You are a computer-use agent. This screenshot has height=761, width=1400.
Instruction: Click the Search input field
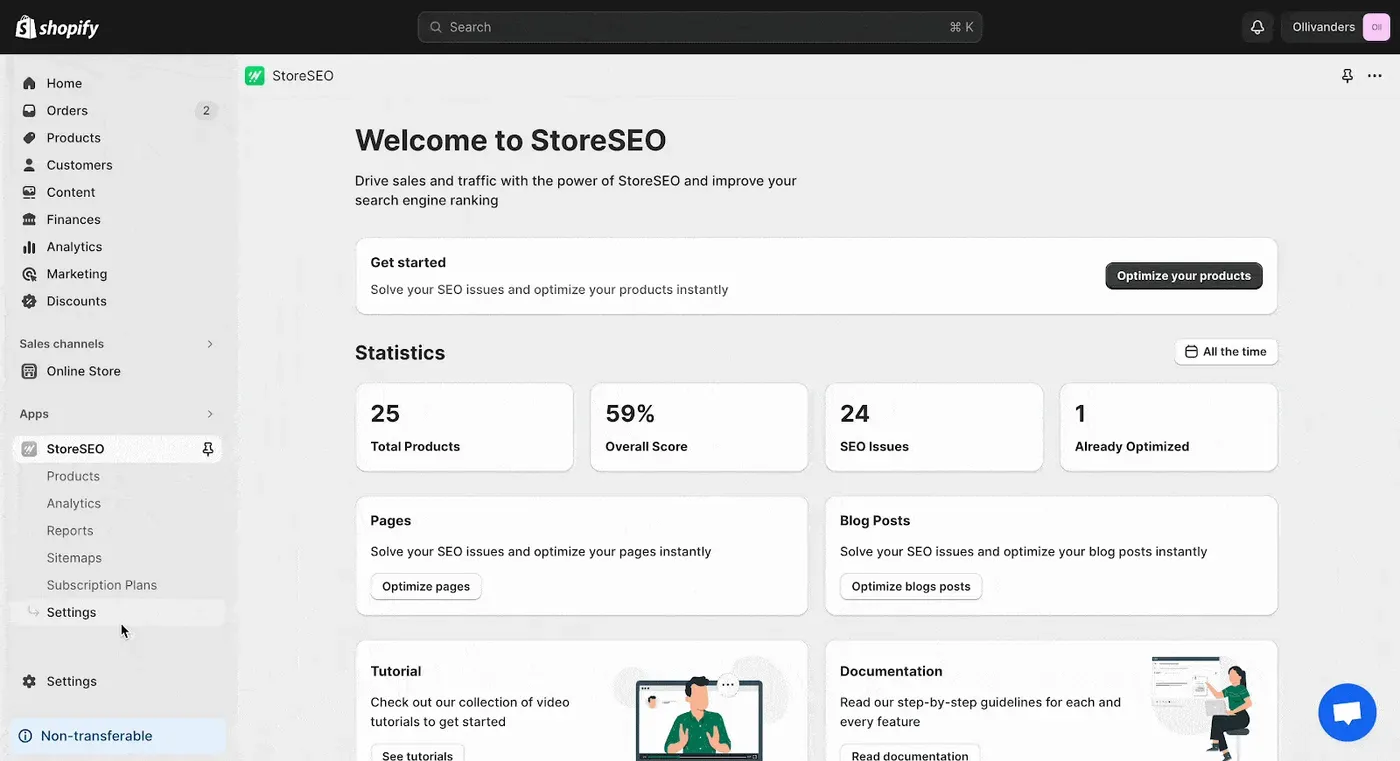click(700, 27)
